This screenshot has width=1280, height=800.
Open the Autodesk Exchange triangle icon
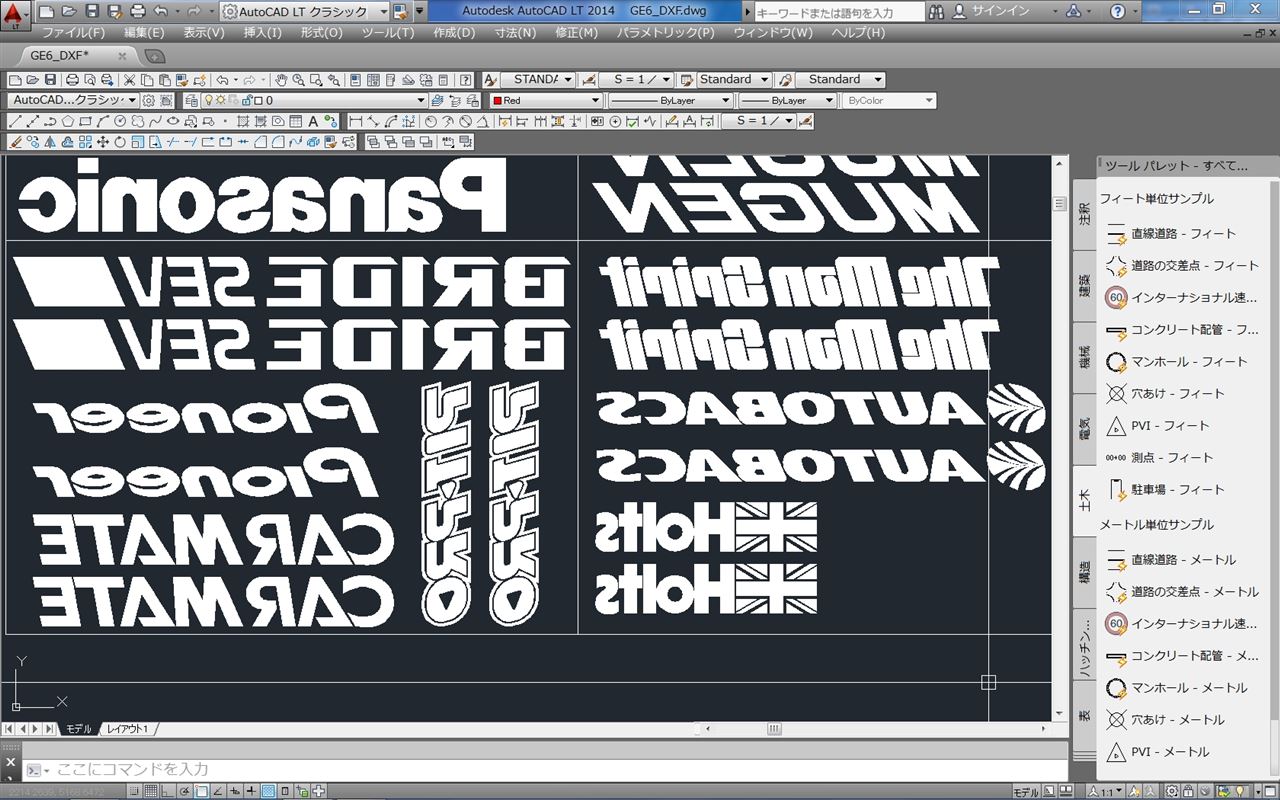pos(1073,12)
